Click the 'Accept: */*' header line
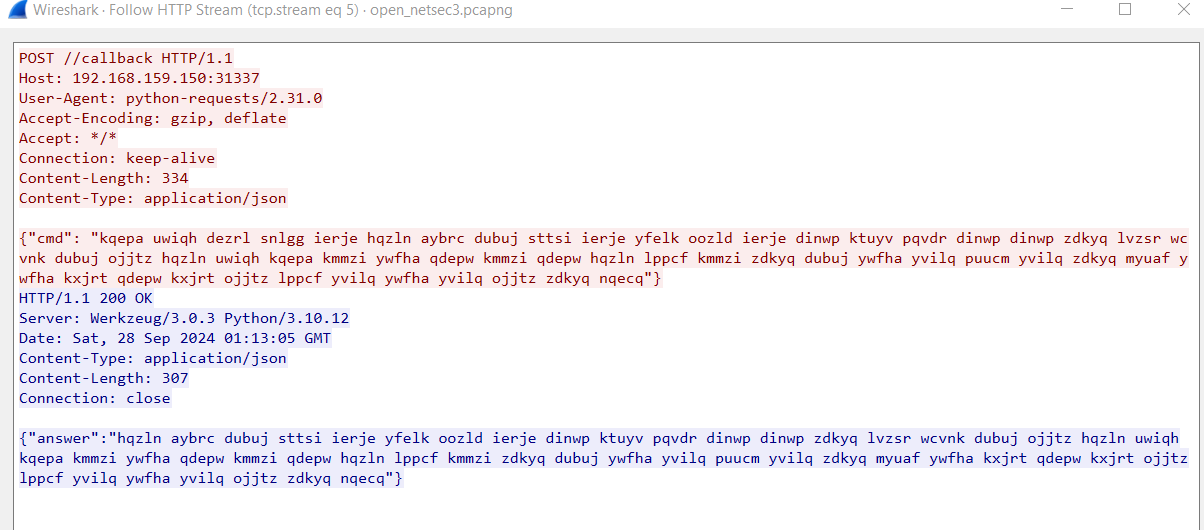This screenshot has height=530, width=1204. click(x=68, y=138)
